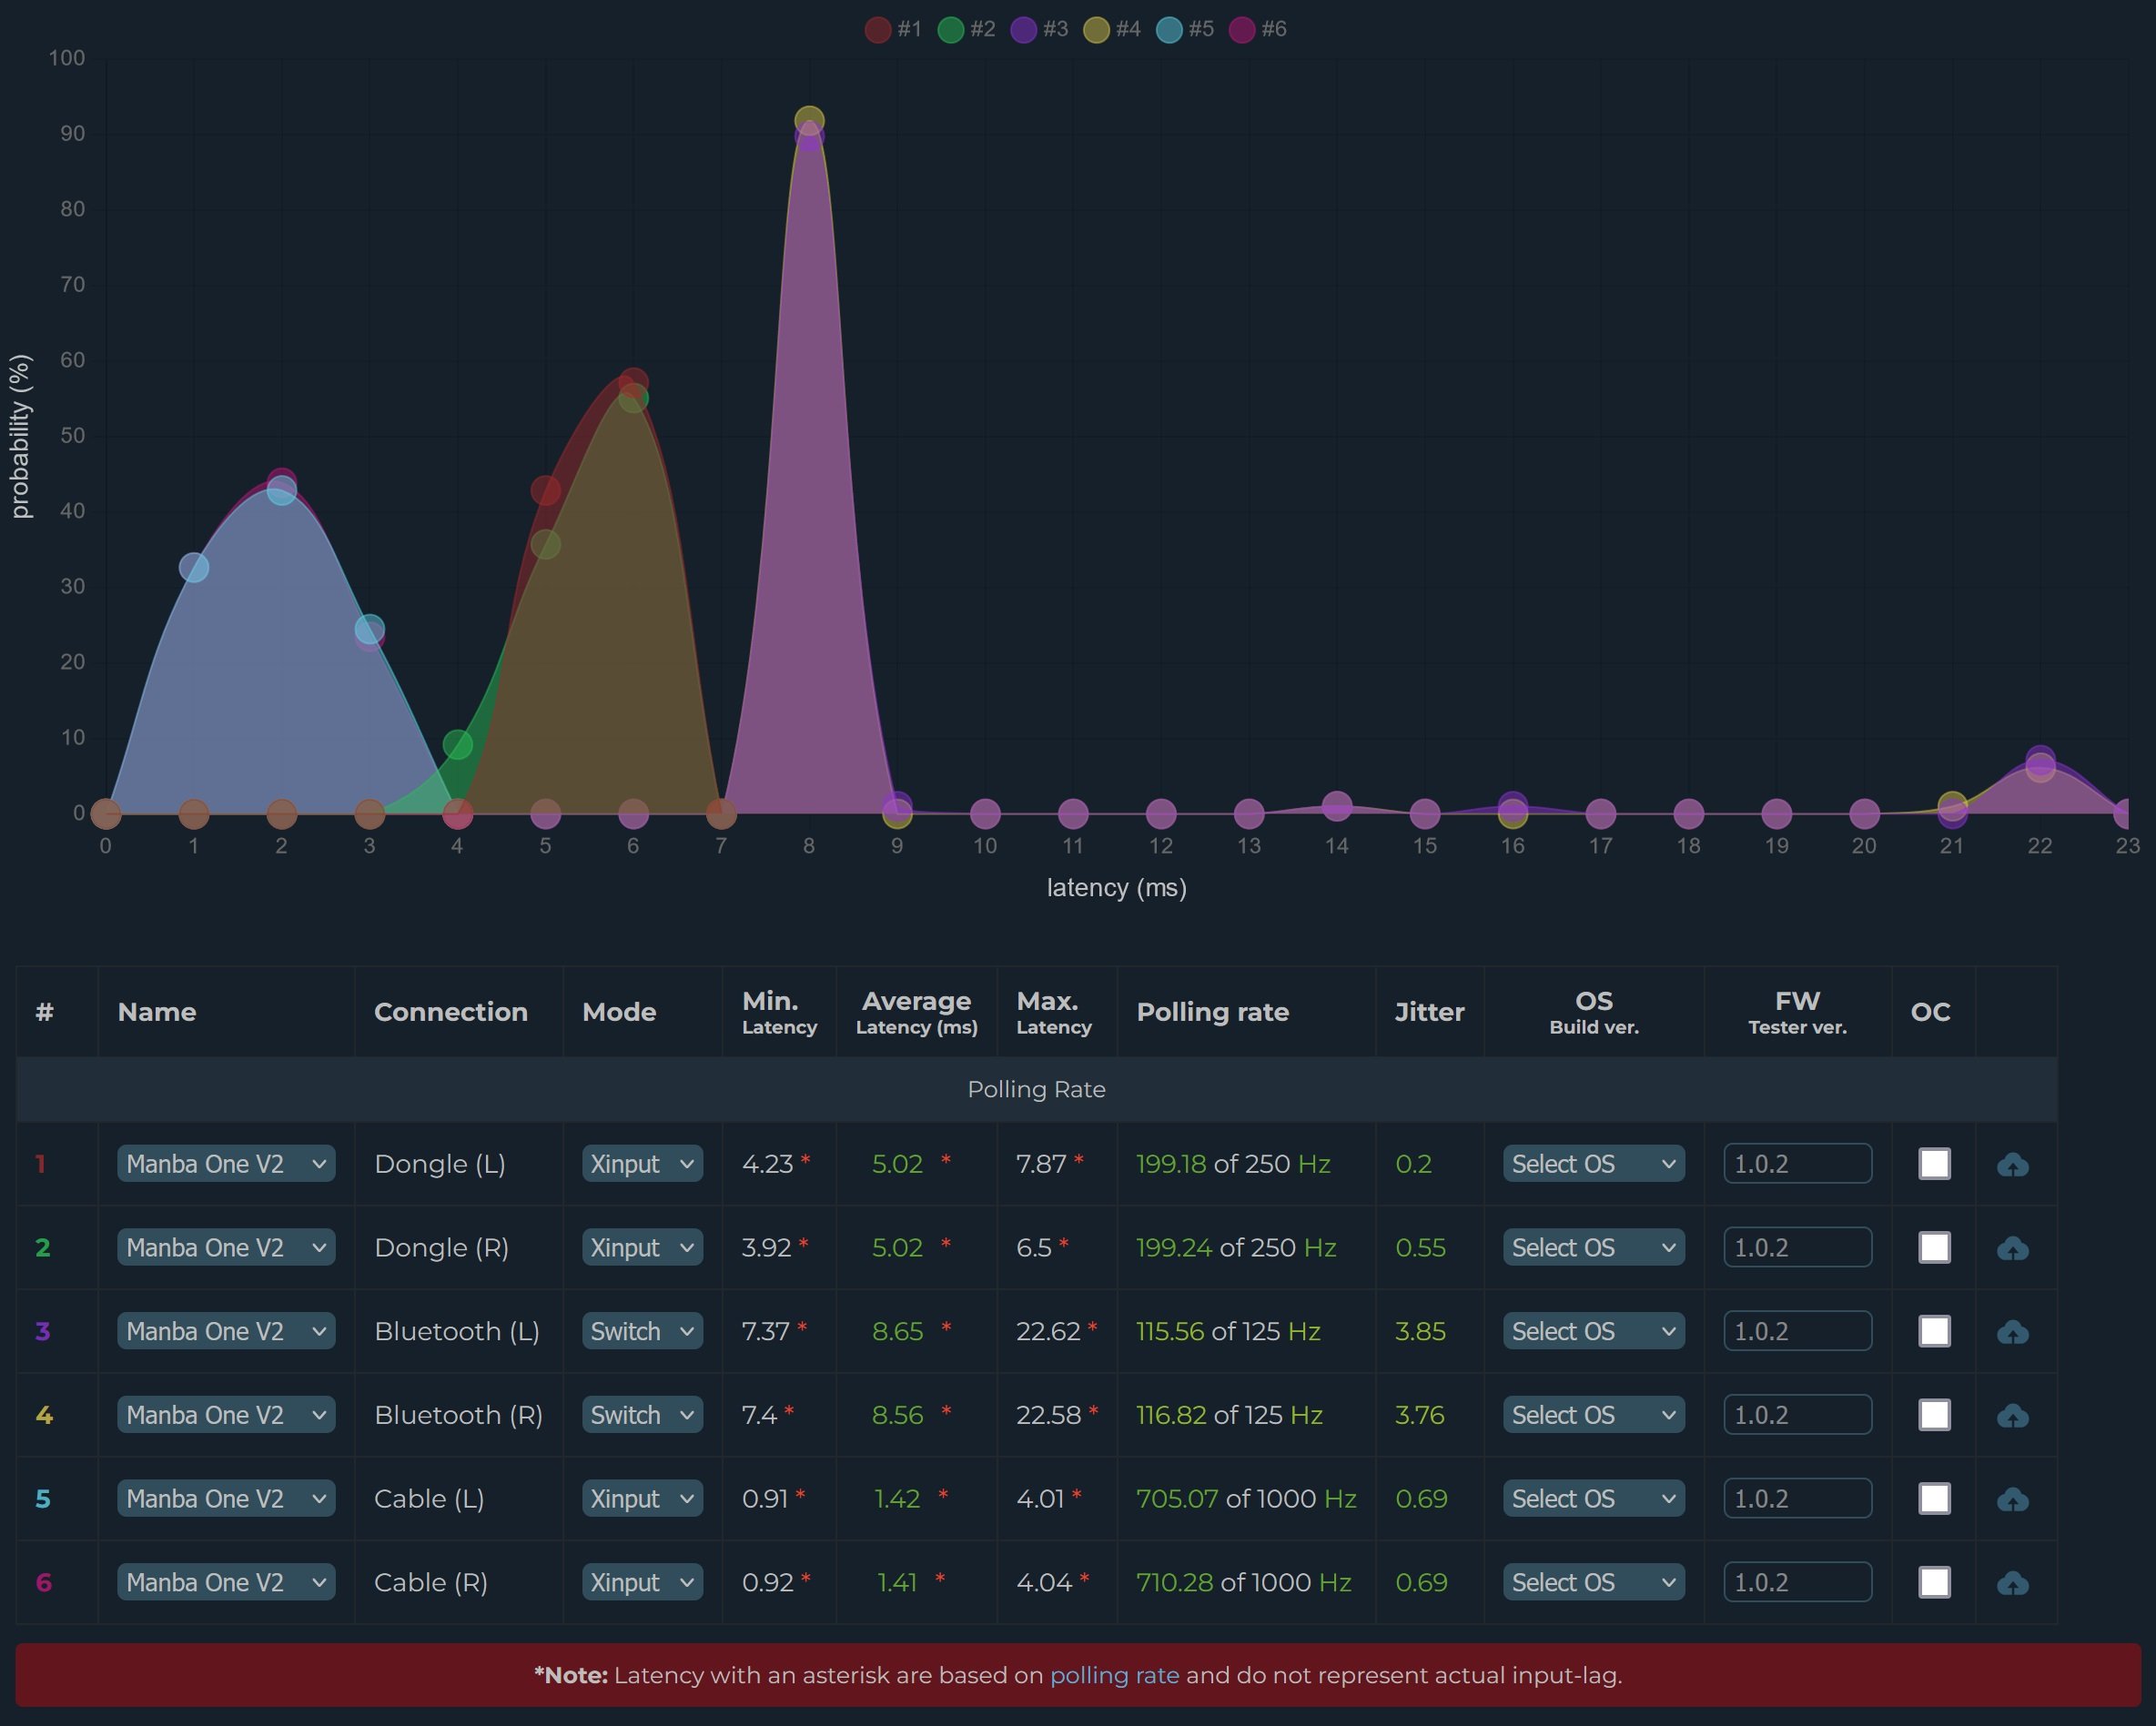
Task: Upload row 1 Dongle (L) result via cloud icon
Action: [x=2012, y=1165]
